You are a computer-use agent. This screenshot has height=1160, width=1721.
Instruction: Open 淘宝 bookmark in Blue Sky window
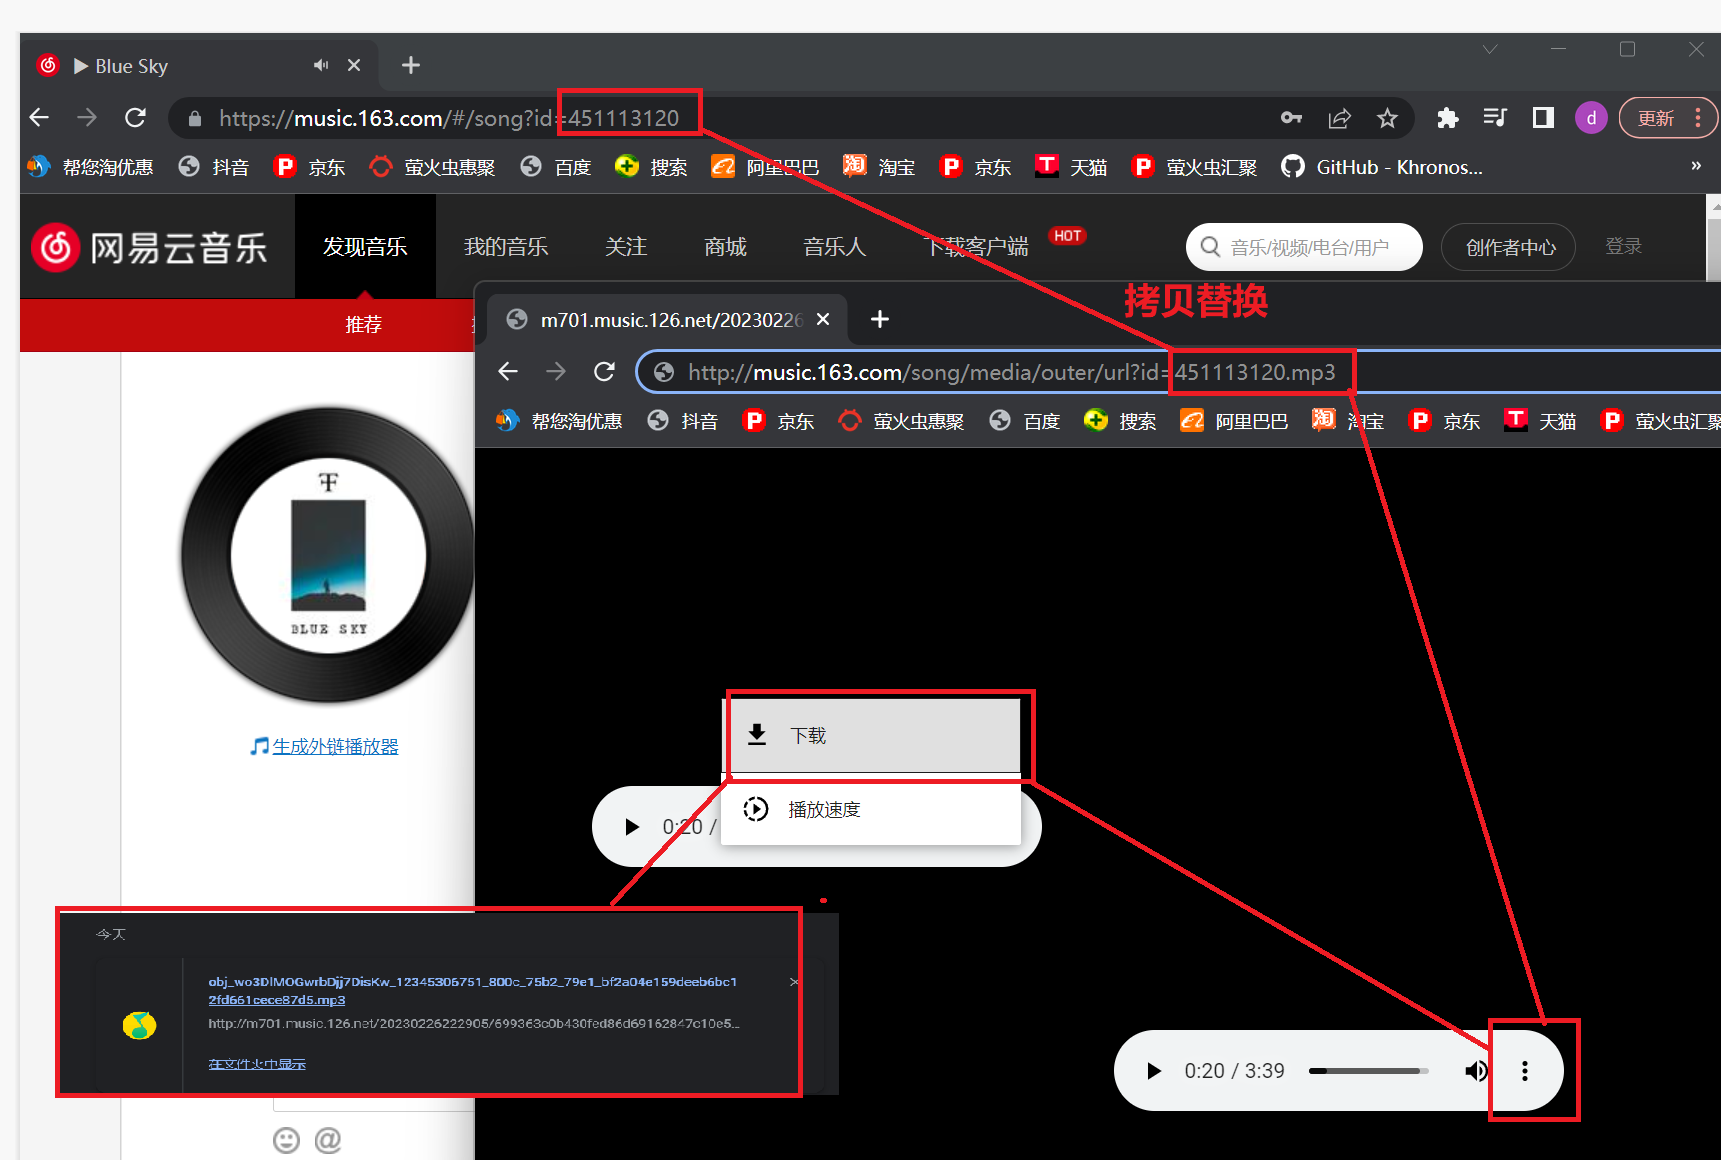click(879, 167)
